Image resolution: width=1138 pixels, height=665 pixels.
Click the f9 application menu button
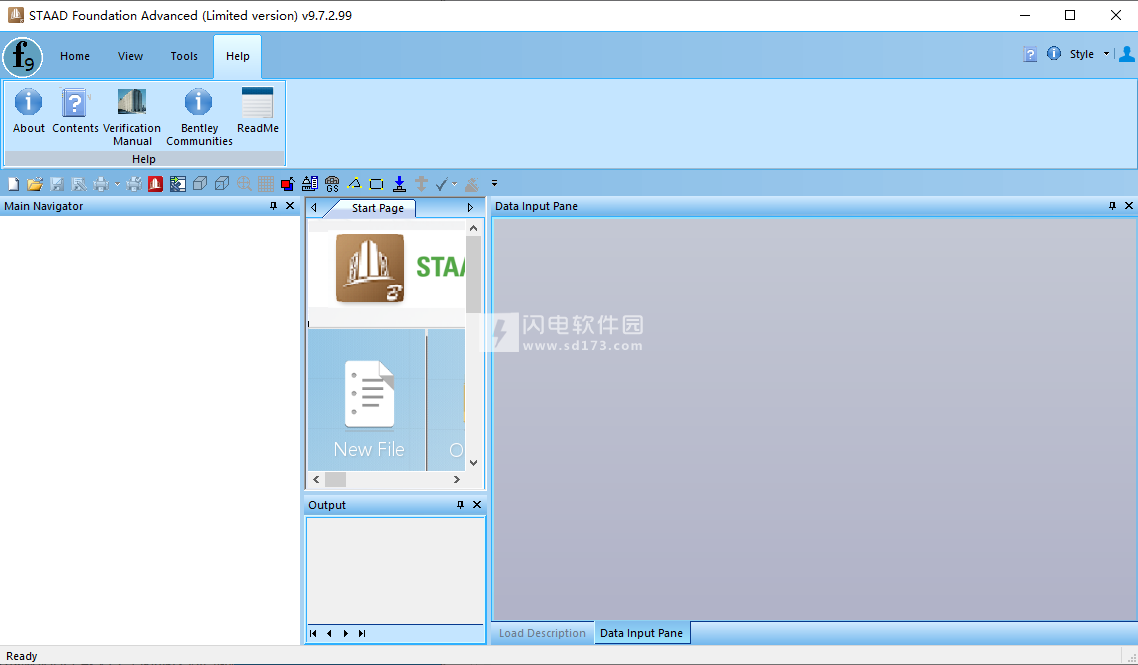22,57
